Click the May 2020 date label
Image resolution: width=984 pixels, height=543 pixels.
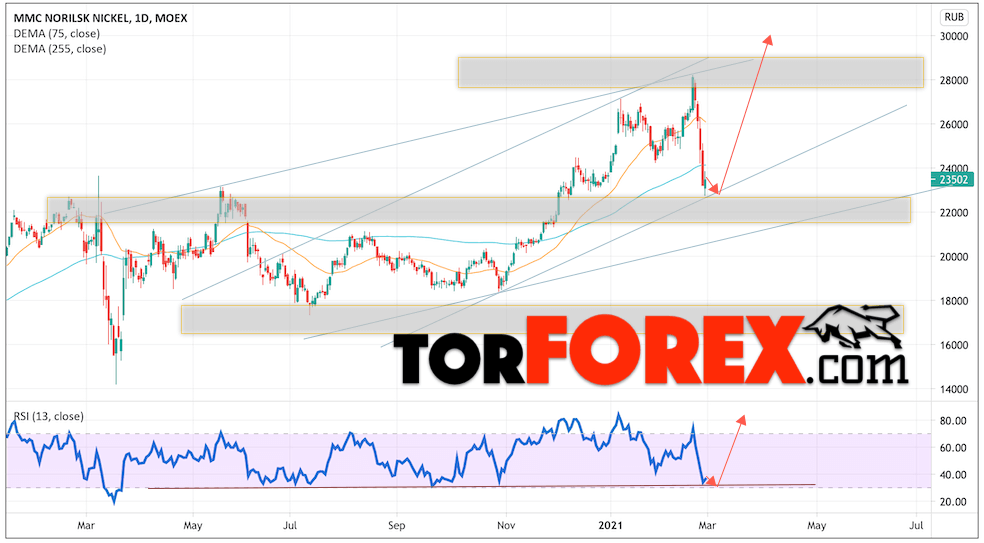point(193,525)
